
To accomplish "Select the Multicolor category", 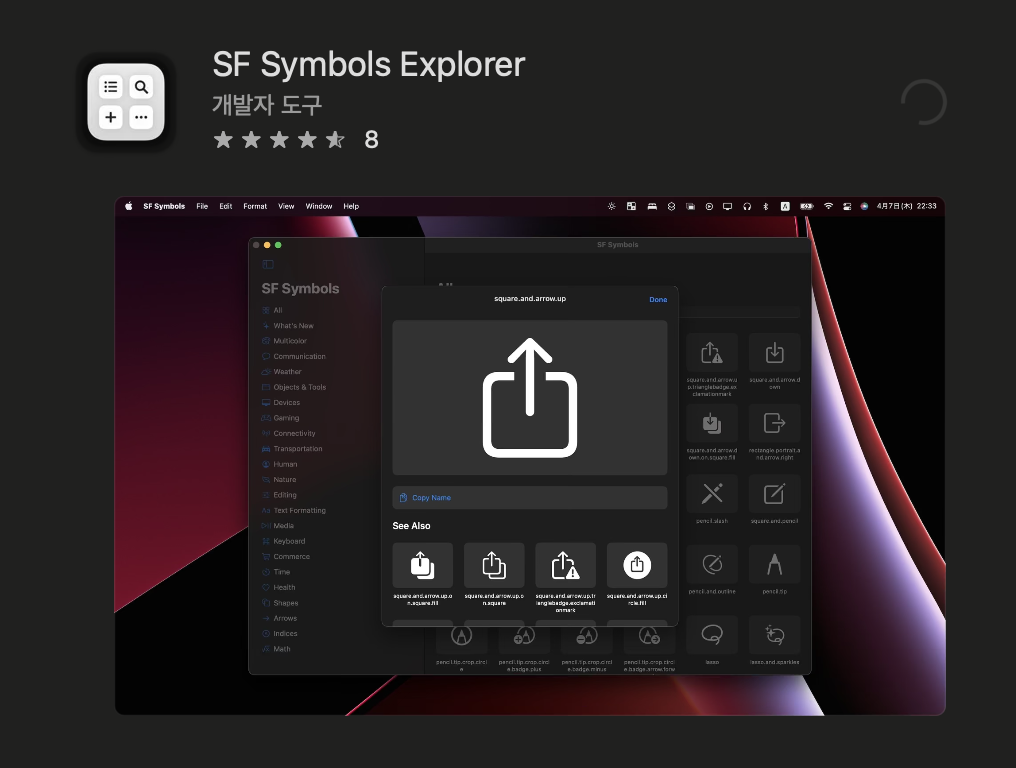I will [284, 341].
